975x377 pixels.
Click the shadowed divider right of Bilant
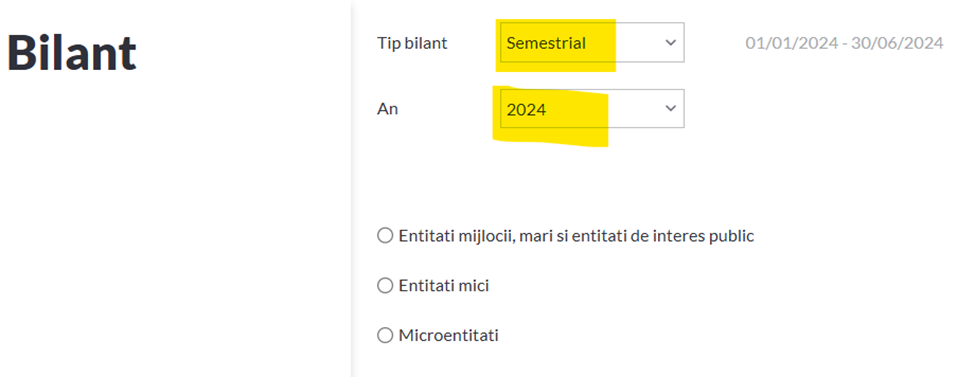(353, 188)
